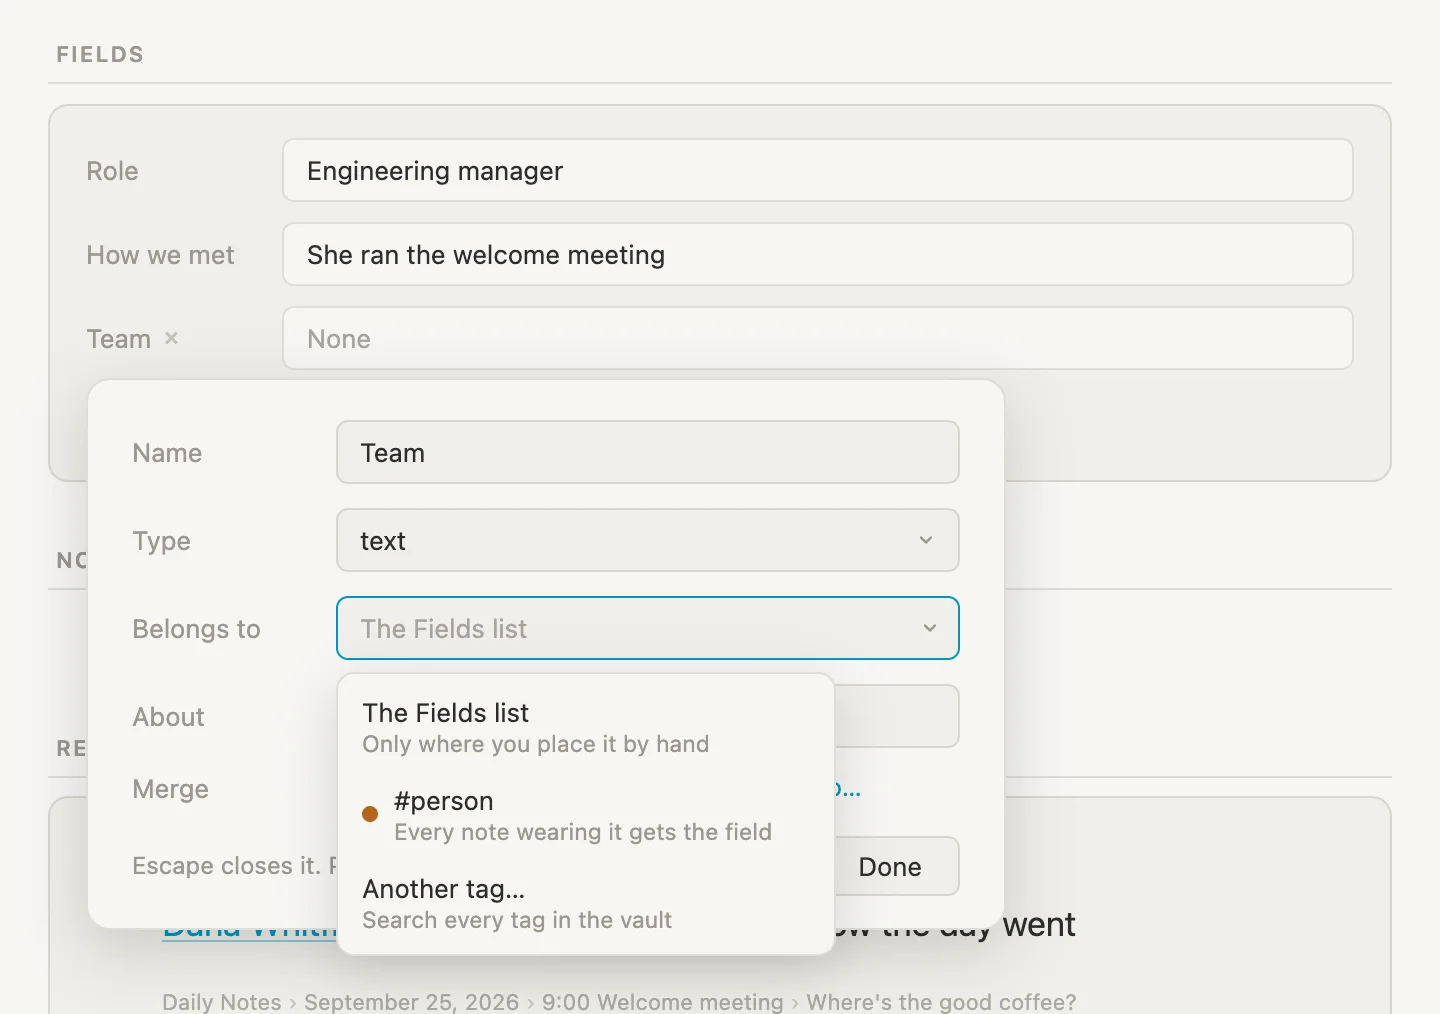Click the Merge label in the popup
The width and height of the screenshot is (1440, 1014).
click(170, 789)
